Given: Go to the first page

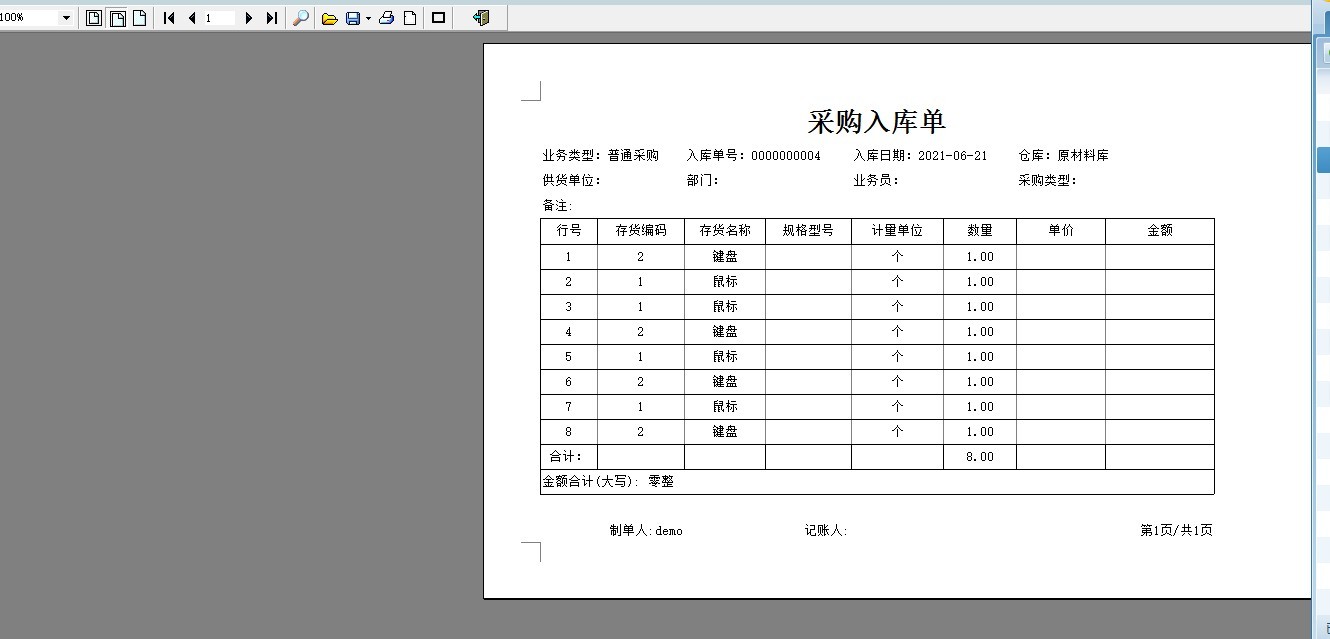Looking at the screenshot, I should [x=169, y=18].
